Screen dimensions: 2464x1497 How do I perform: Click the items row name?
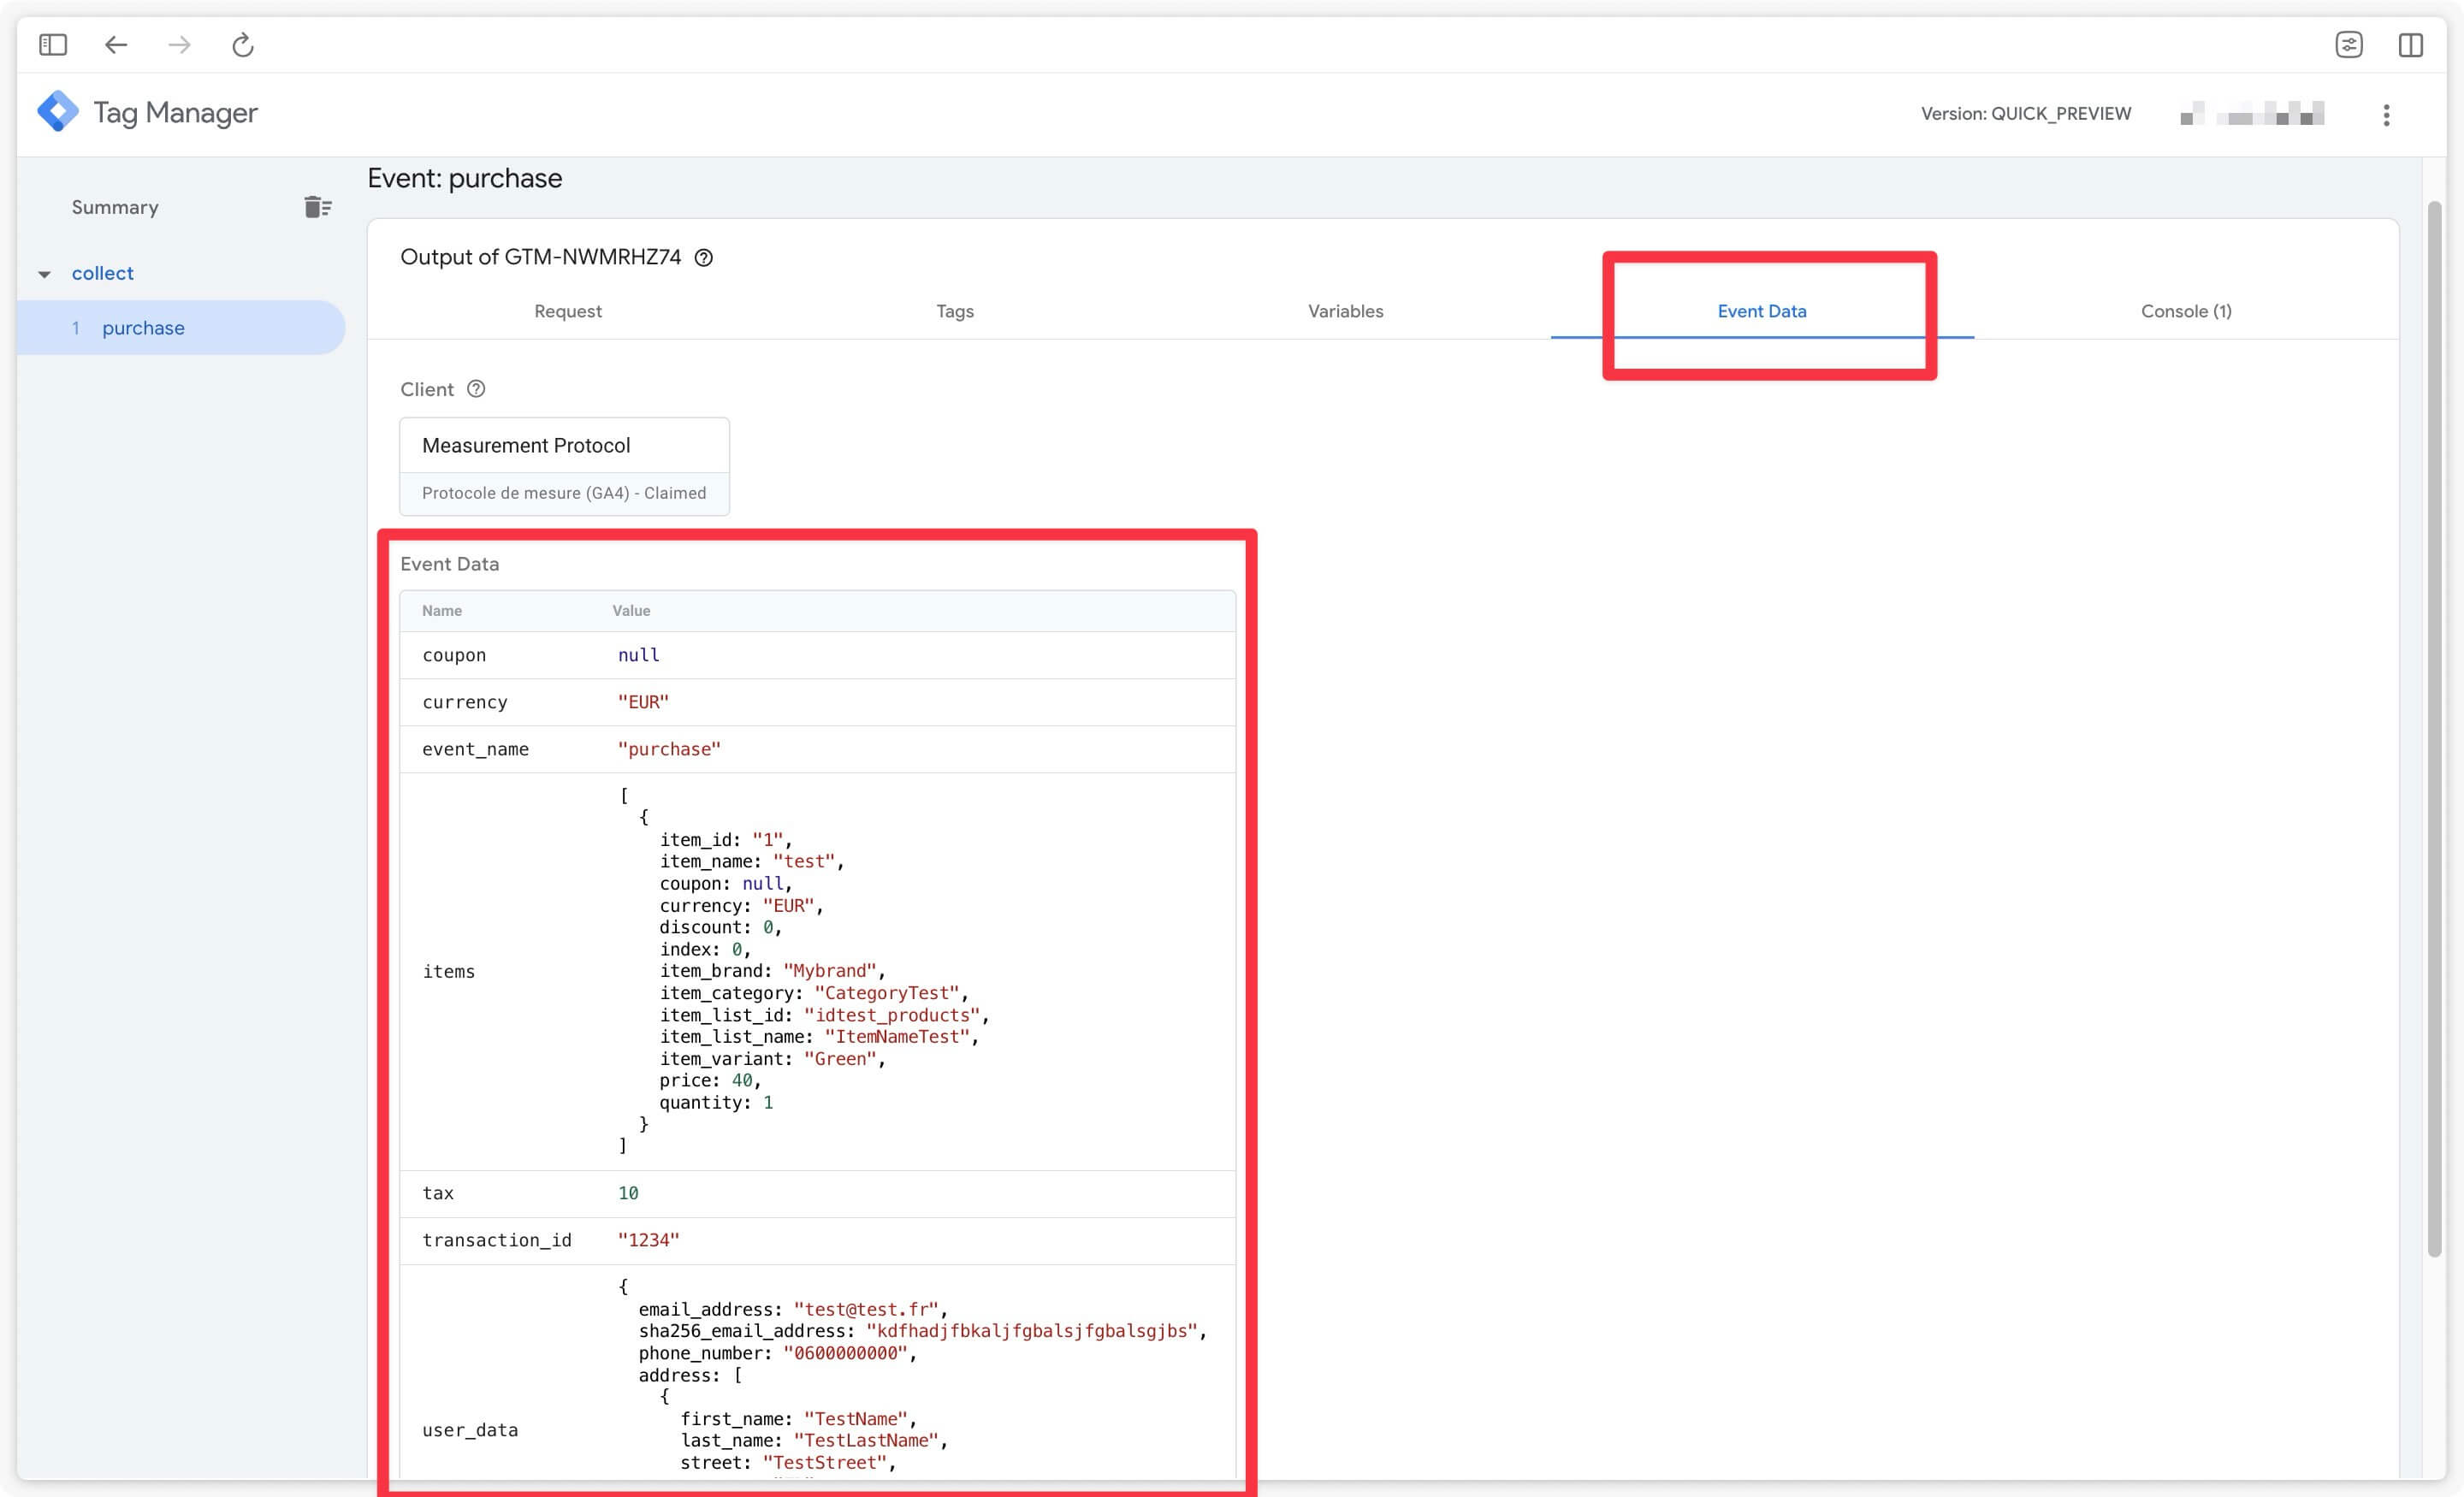[449, 971]
